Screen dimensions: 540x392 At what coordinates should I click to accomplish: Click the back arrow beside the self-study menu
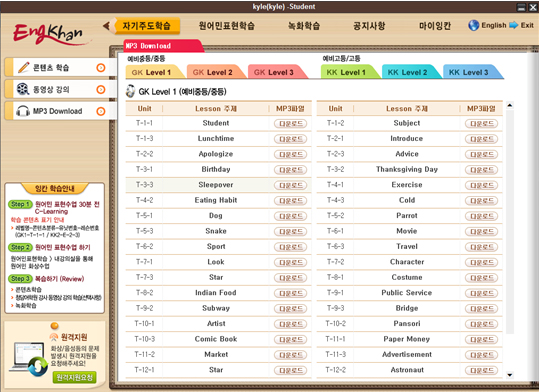[x=106, y=26]
